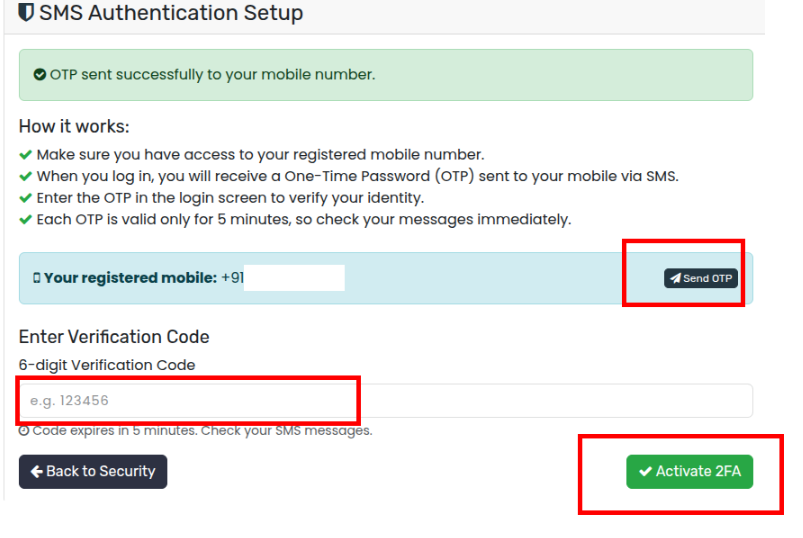Click checkmark beside "Each OTP is valid" line

(26, 219)
